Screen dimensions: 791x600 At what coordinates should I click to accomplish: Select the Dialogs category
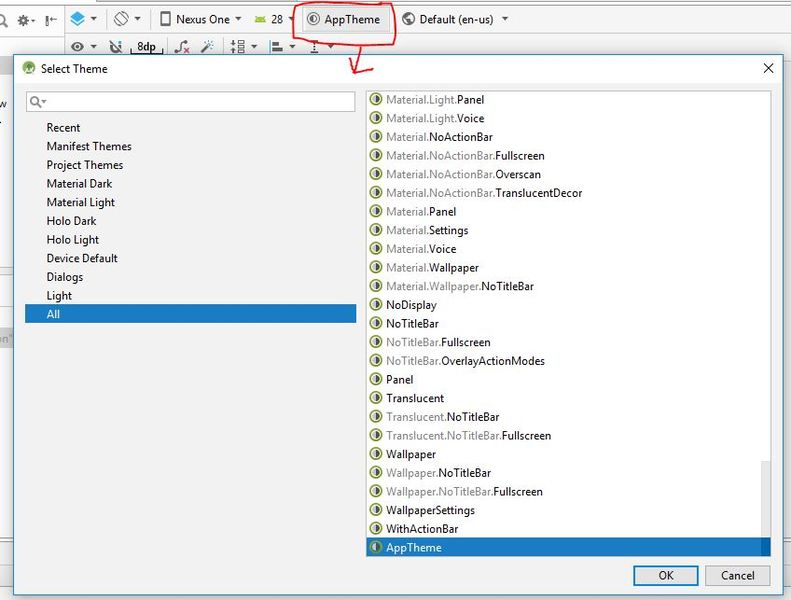(65, 277)
